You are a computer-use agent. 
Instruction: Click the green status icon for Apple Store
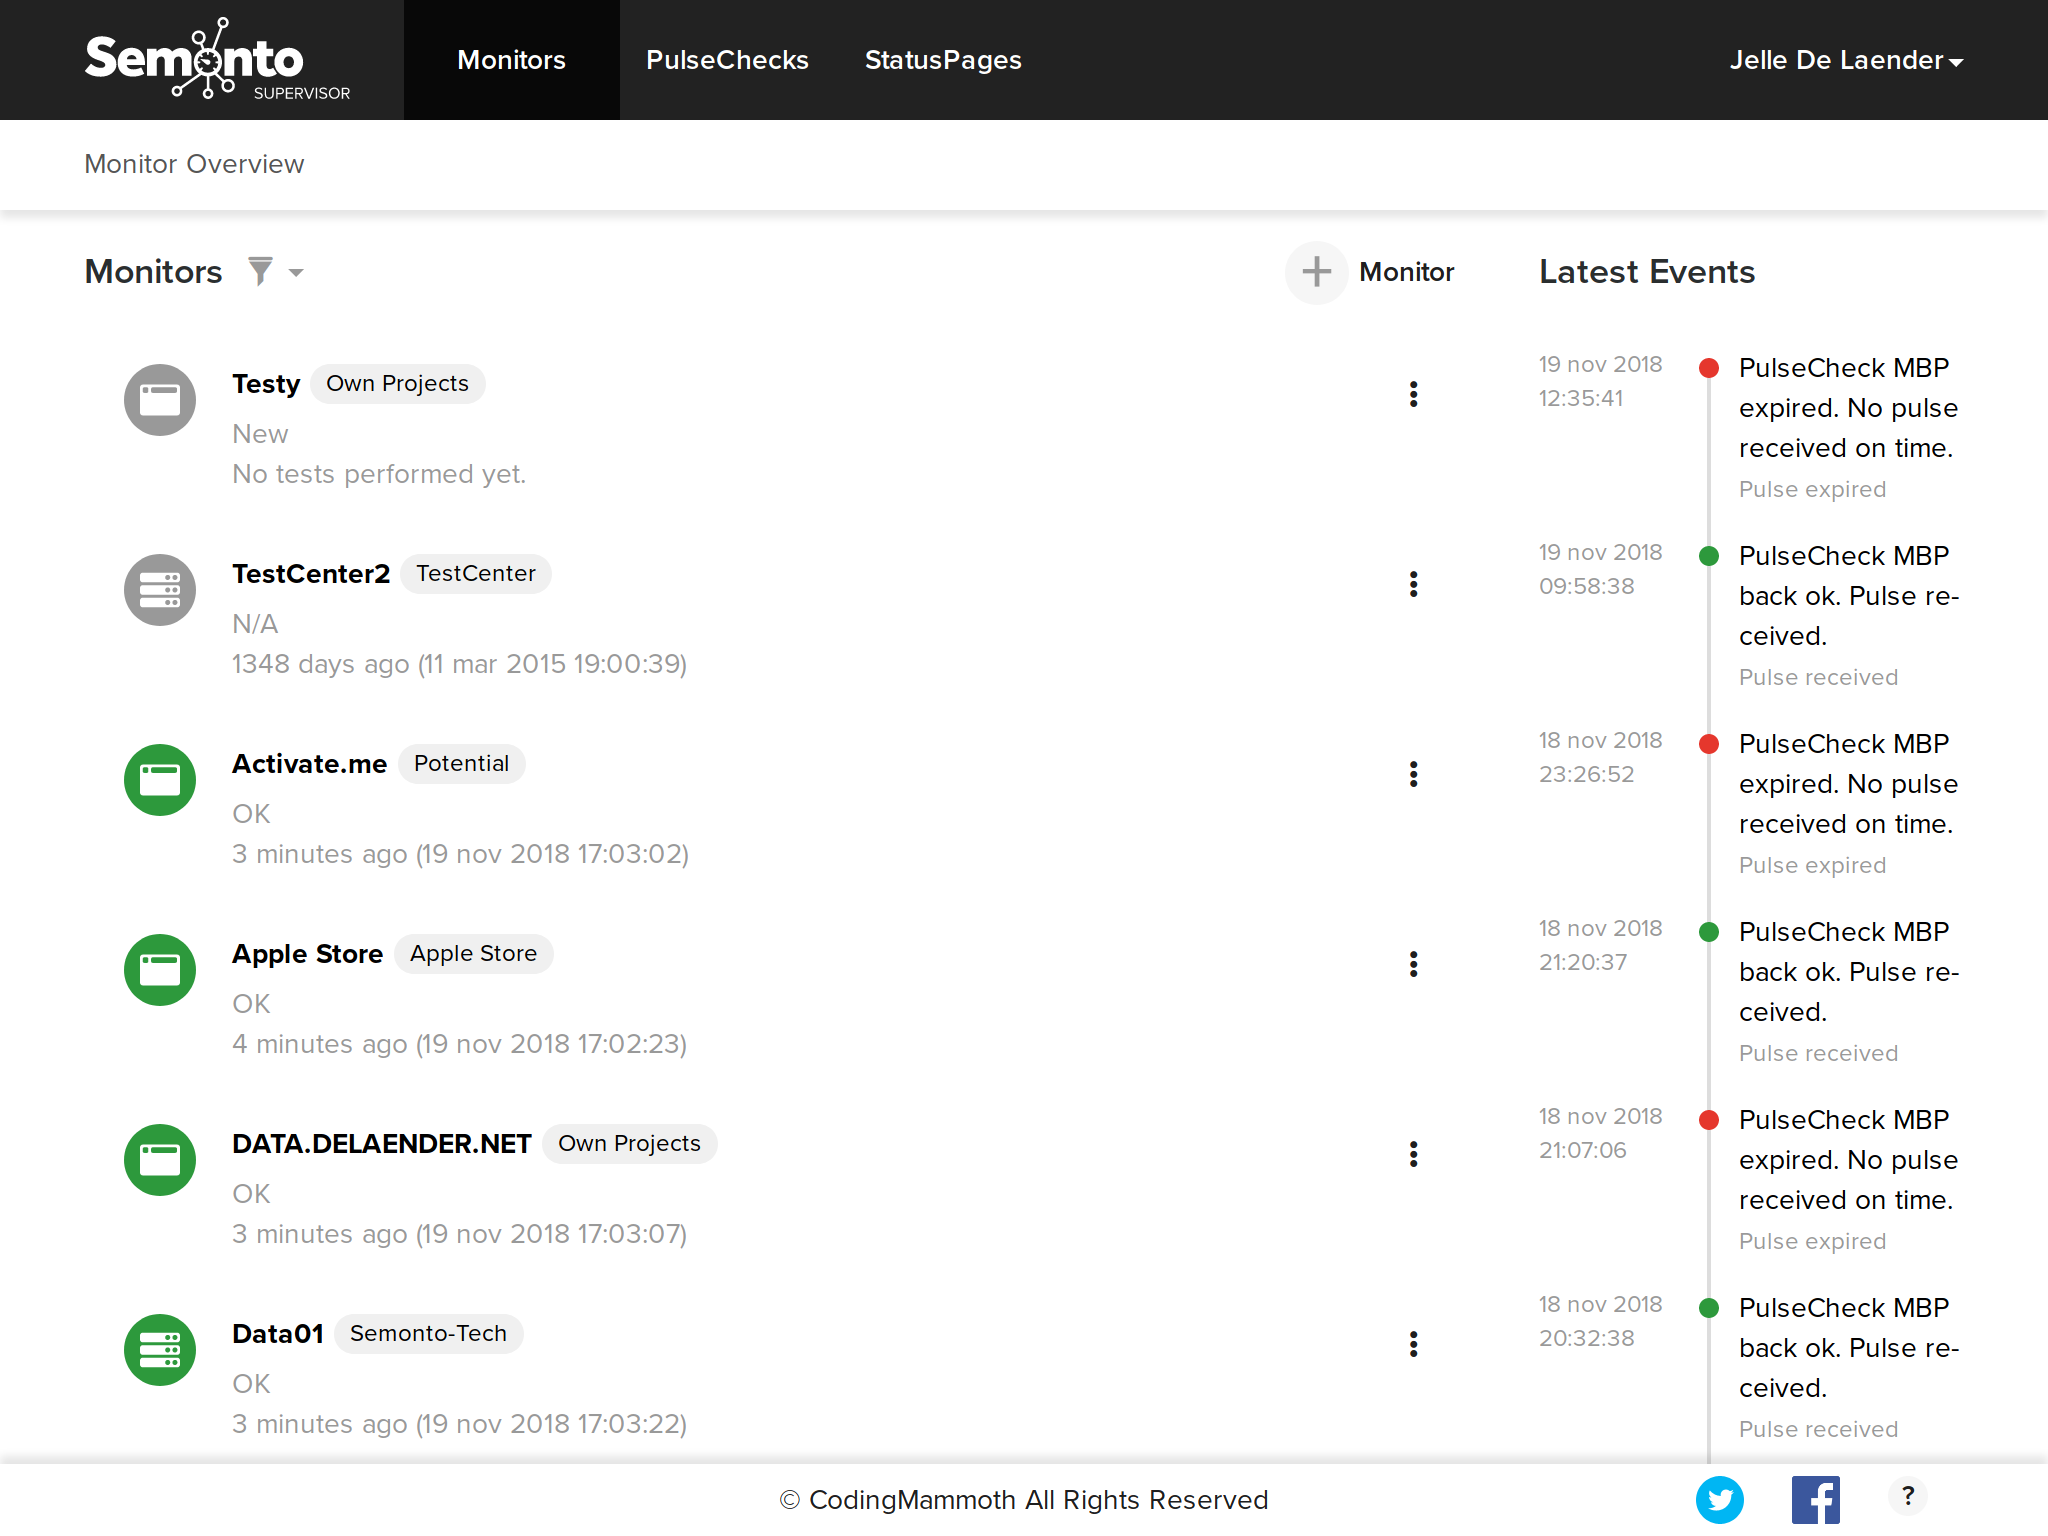point(160,970)
